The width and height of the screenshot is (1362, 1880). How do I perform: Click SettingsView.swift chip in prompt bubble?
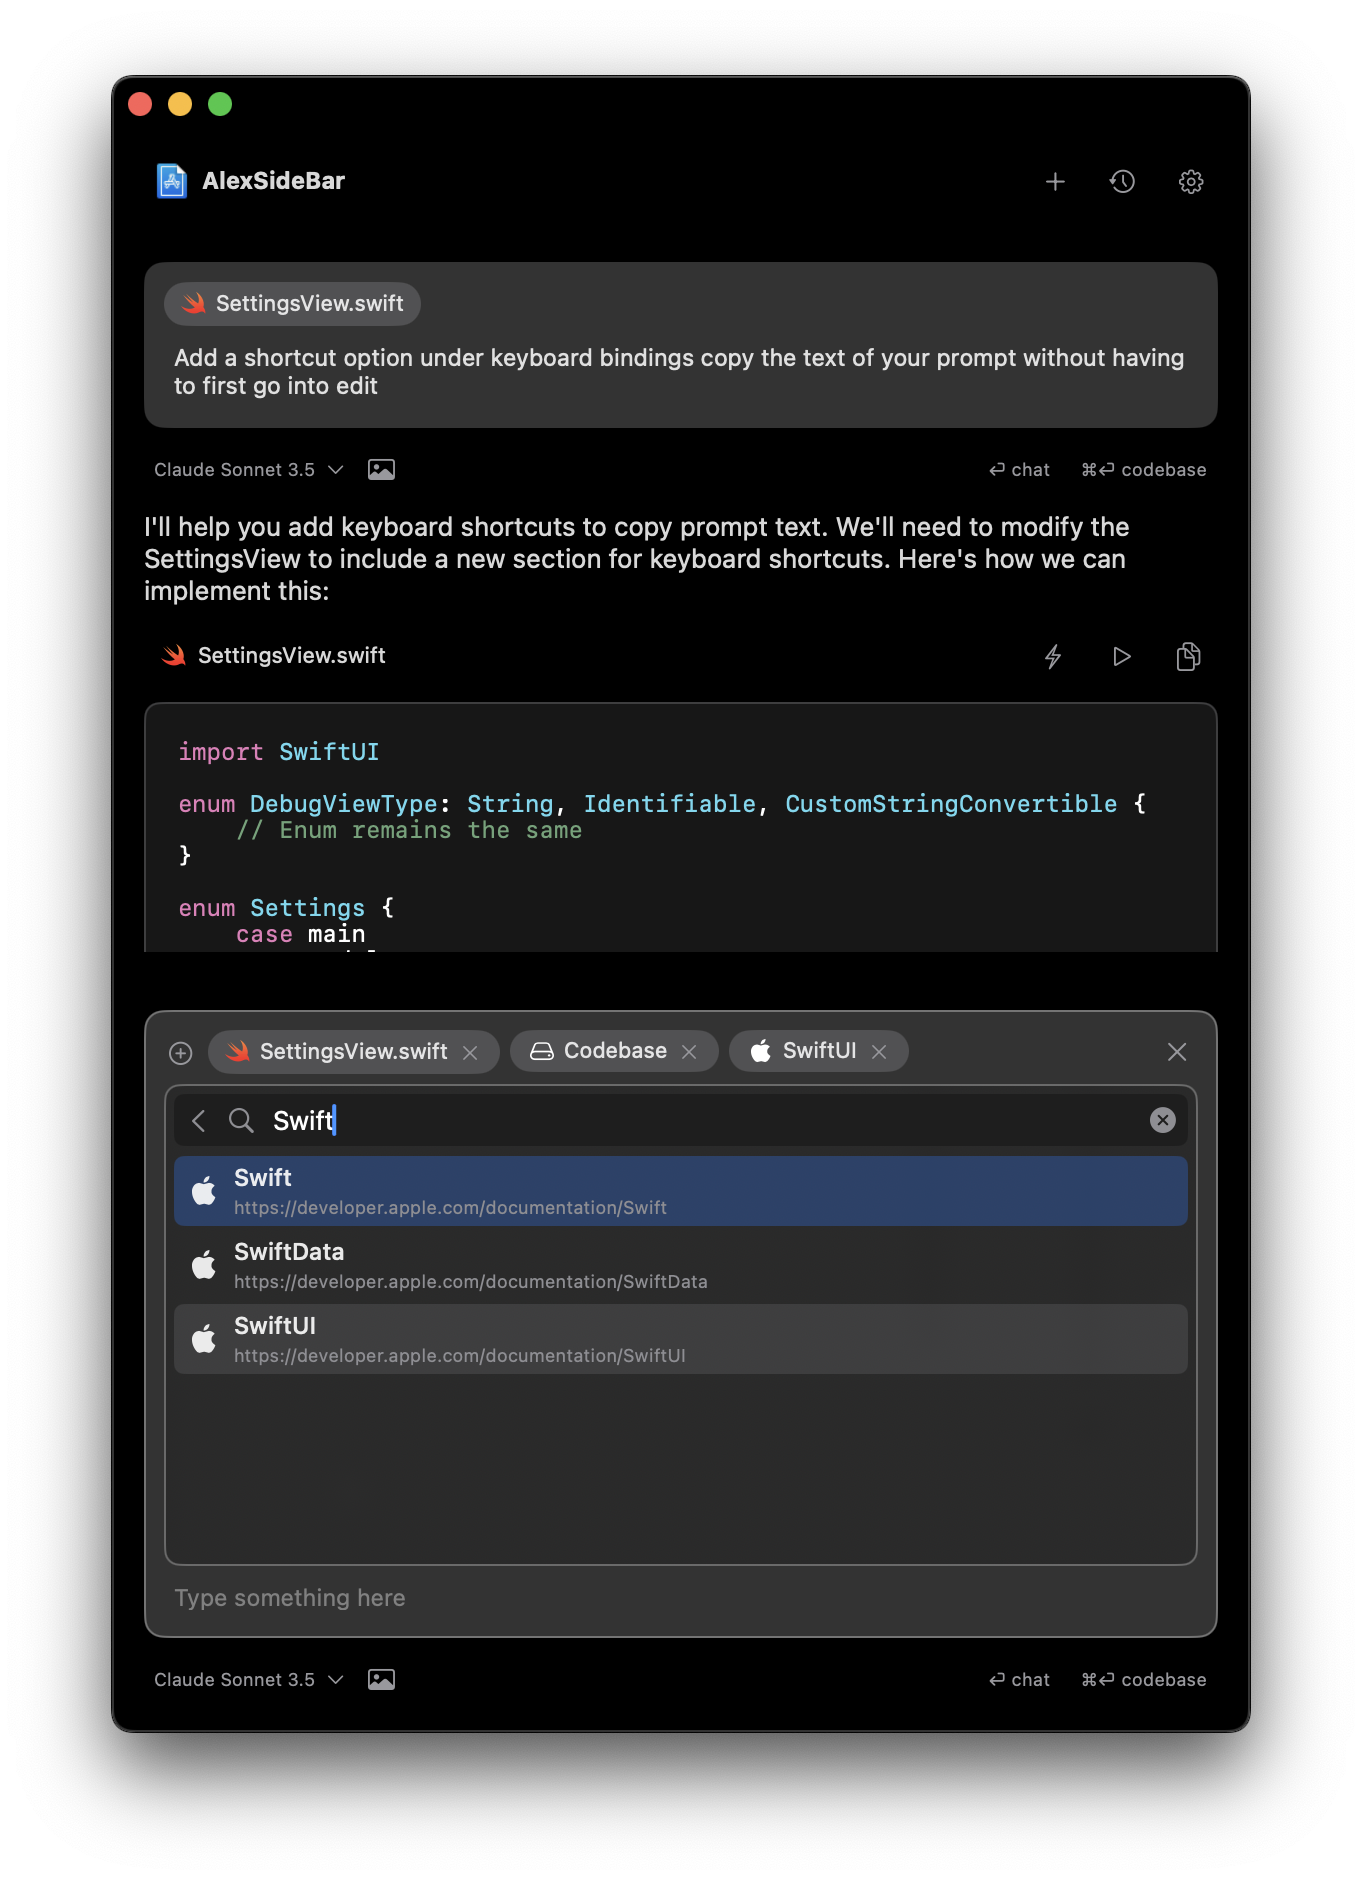pos(292,303)
